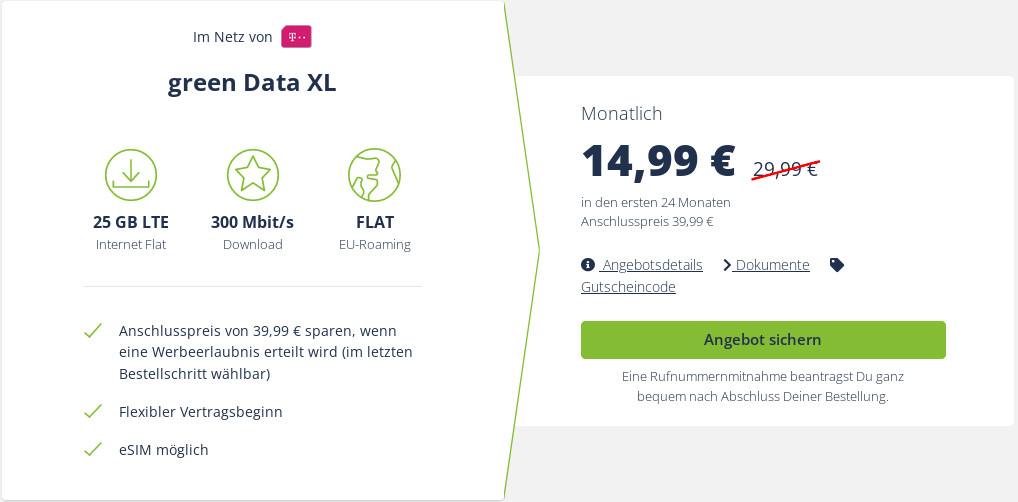Click the checkmark beside eSIM möglich
The width and height of the screenshot is (1018, 502).
click(x=93, y=450)
